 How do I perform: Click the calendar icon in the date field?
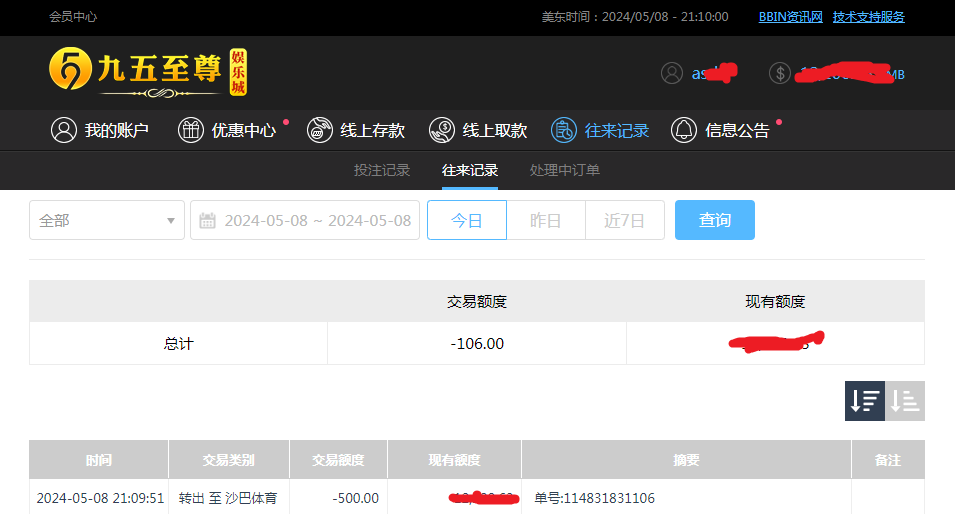tap(207, 220)
